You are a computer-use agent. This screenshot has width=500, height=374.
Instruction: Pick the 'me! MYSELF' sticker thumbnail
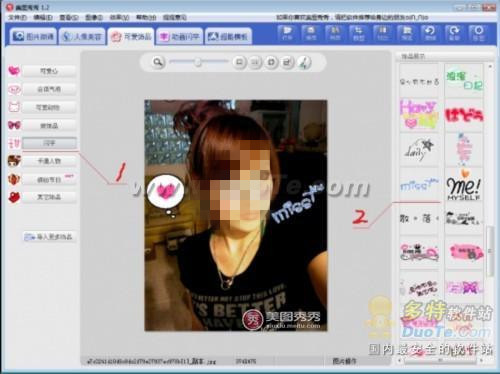pos(464,185)
